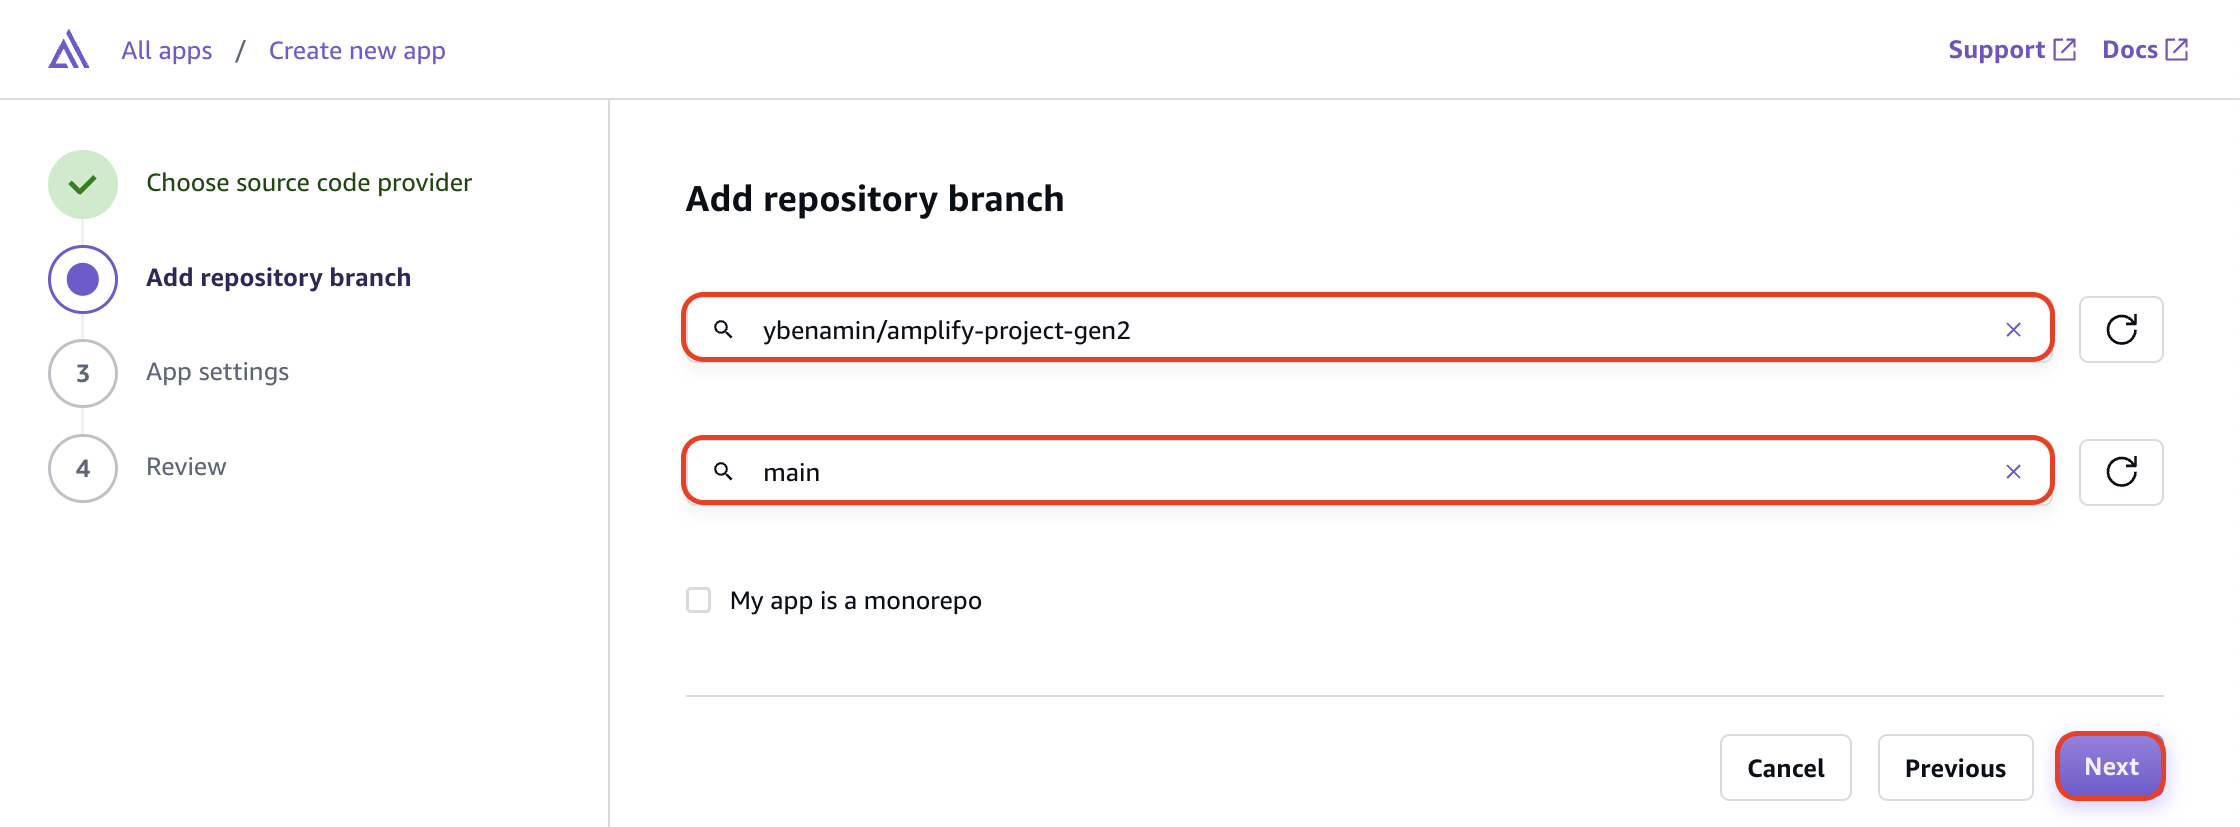Expand step 3 'App settings'
This screenshot has height=827, width=2240.
(x=217, y=371)
